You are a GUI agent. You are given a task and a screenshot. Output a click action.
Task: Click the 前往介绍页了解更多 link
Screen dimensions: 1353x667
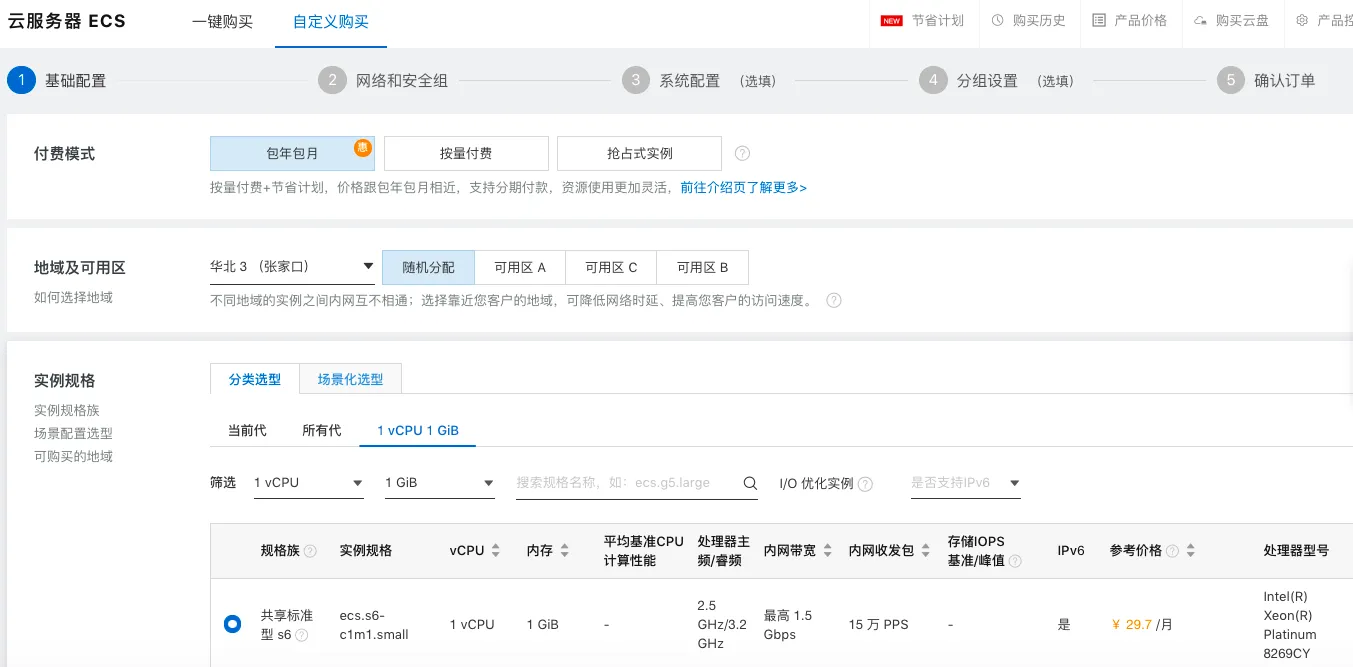coord(742,187)
